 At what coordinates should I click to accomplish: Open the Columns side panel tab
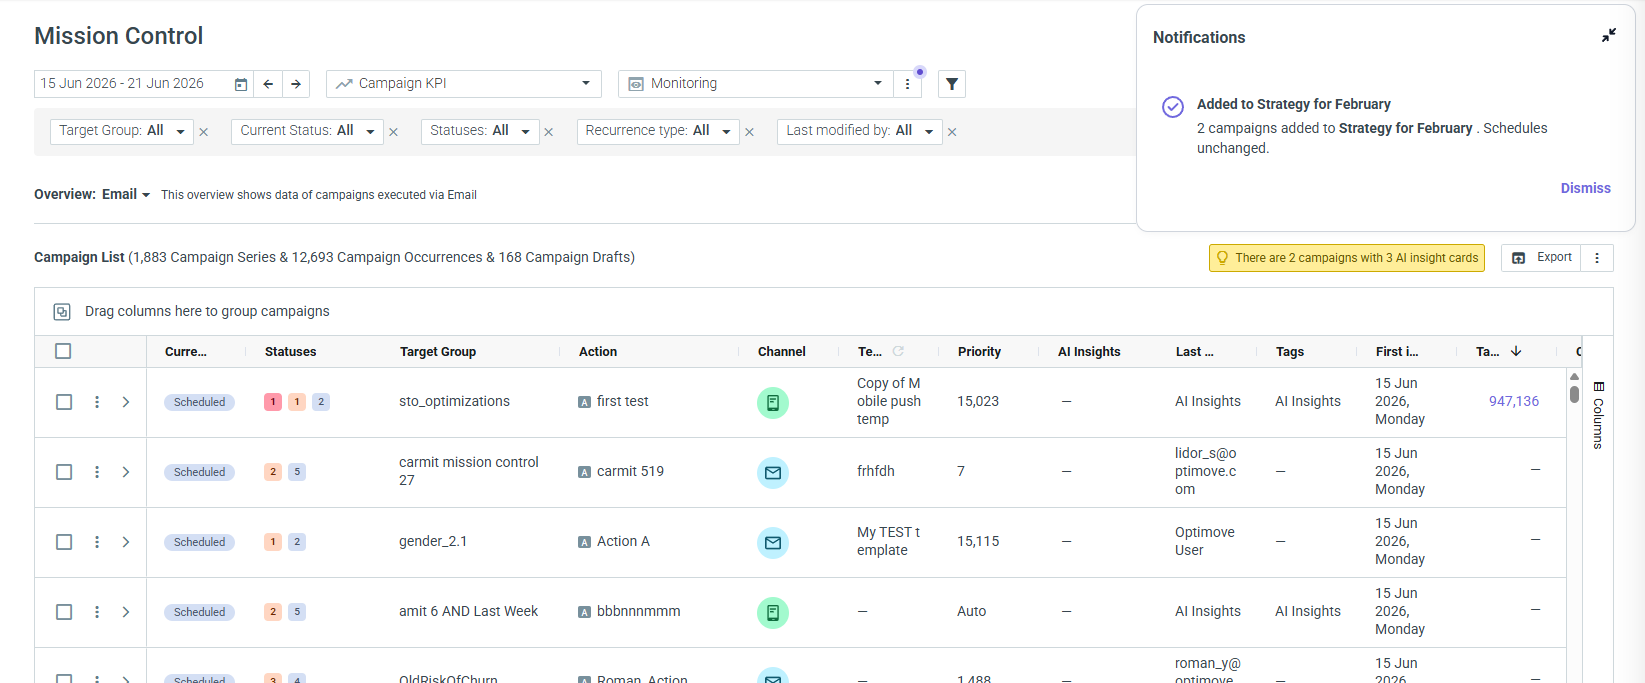(1598, 415)
